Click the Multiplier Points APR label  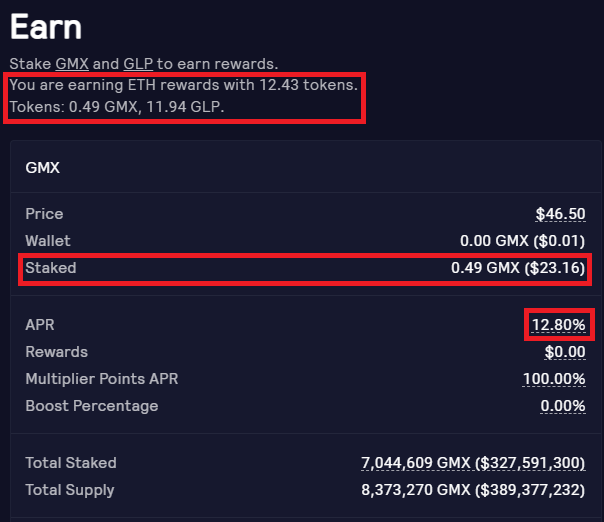coord(102,379)
